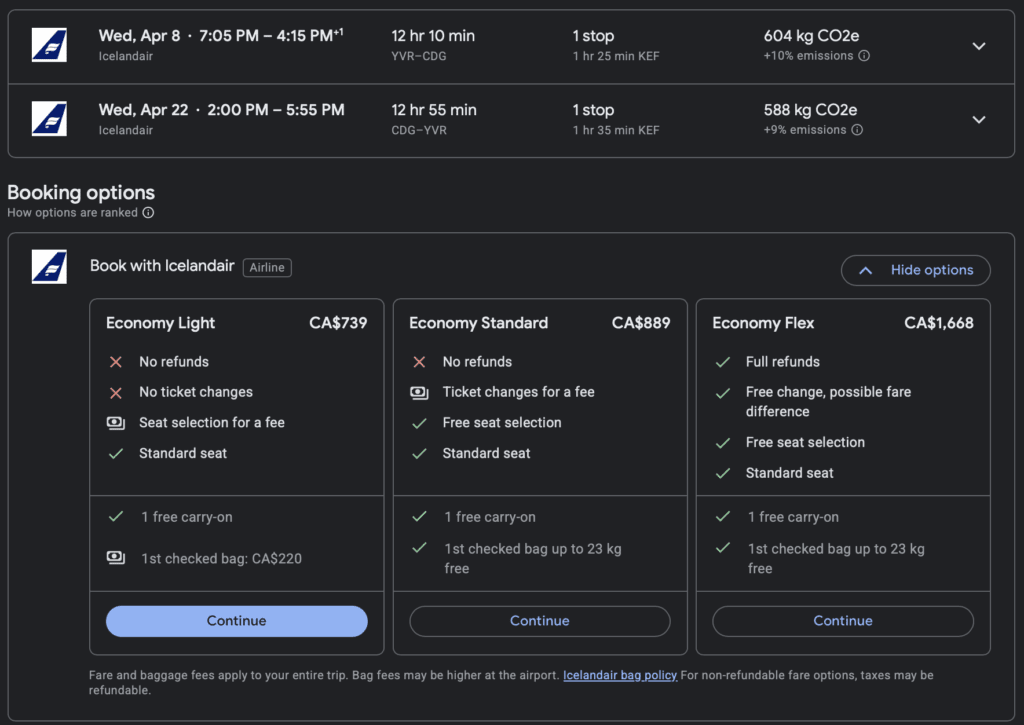Click fee icon next to Seat selection for a fee
Screen dimensions: 1024x725
[x=116, y=423]
